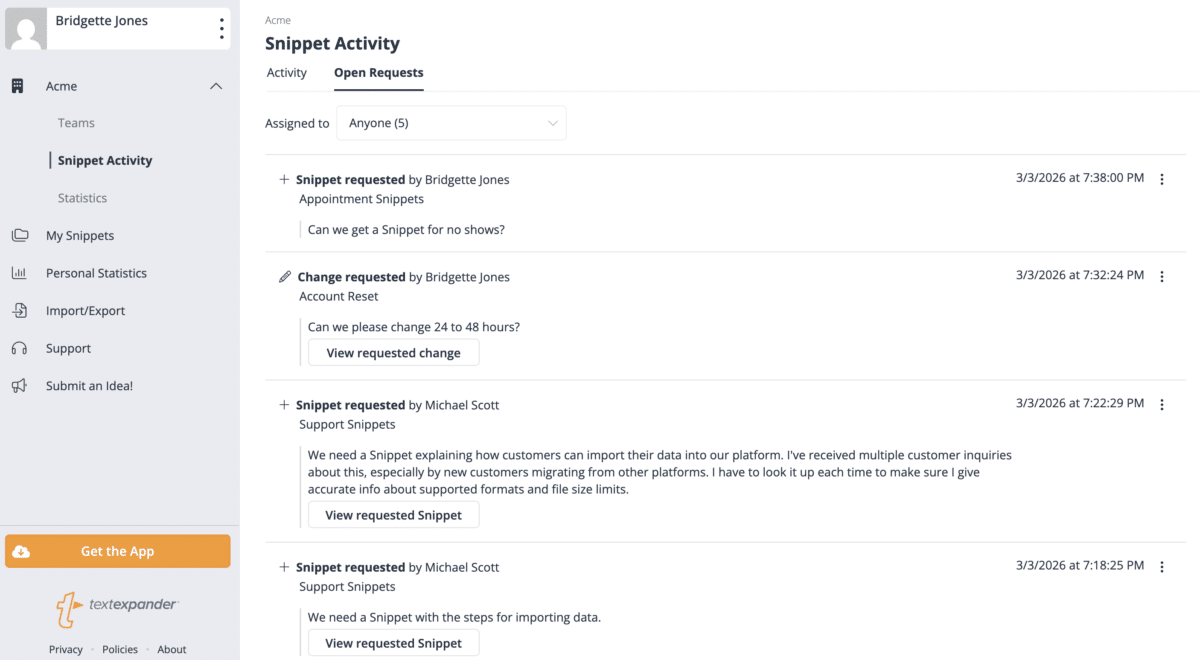Viewport: 1200px width, 660px height.
Task: Click the My Snippets folder icon
Action: [x=19, y=236]
